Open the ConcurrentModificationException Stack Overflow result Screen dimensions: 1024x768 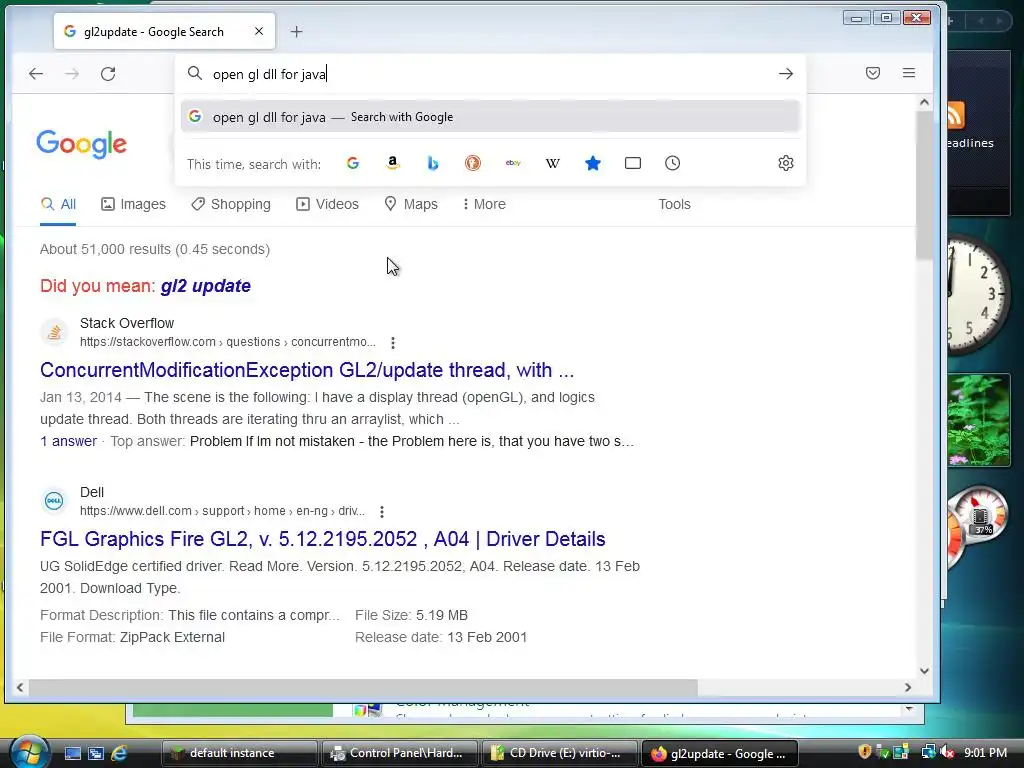tap(307, 370)
